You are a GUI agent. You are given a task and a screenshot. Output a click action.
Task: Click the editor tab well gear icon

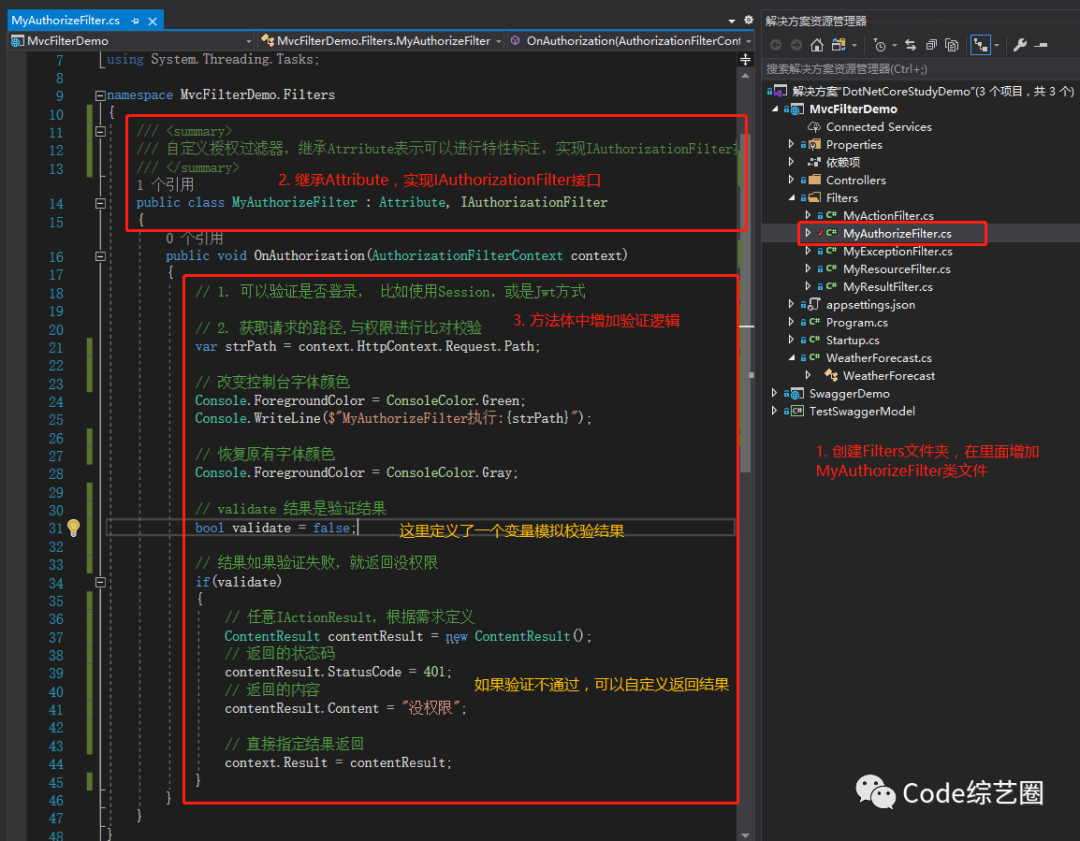click(x=749, y=20)
